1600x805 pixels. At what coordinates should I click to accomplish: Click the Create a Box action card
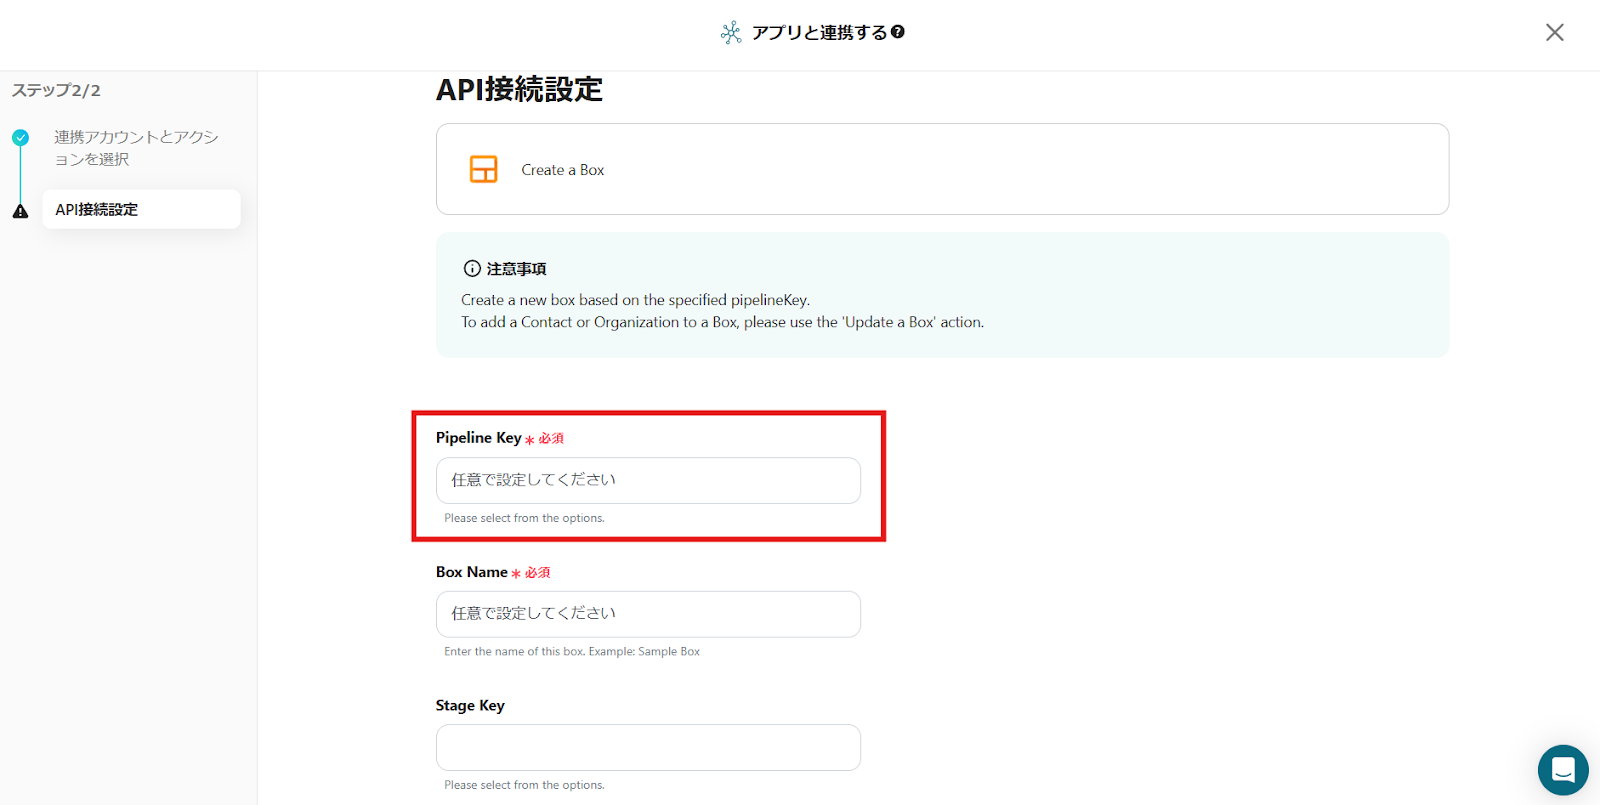pos(942,169)
